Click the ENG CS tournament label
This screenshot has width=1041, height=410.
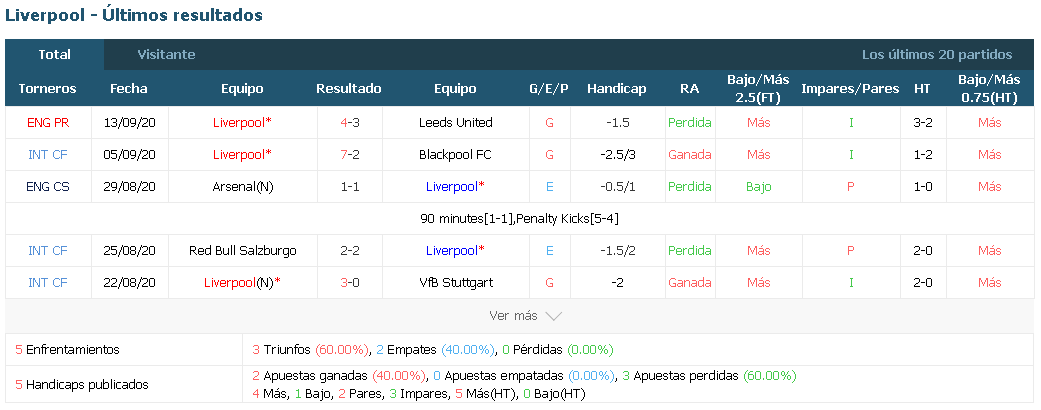point(48,186)
